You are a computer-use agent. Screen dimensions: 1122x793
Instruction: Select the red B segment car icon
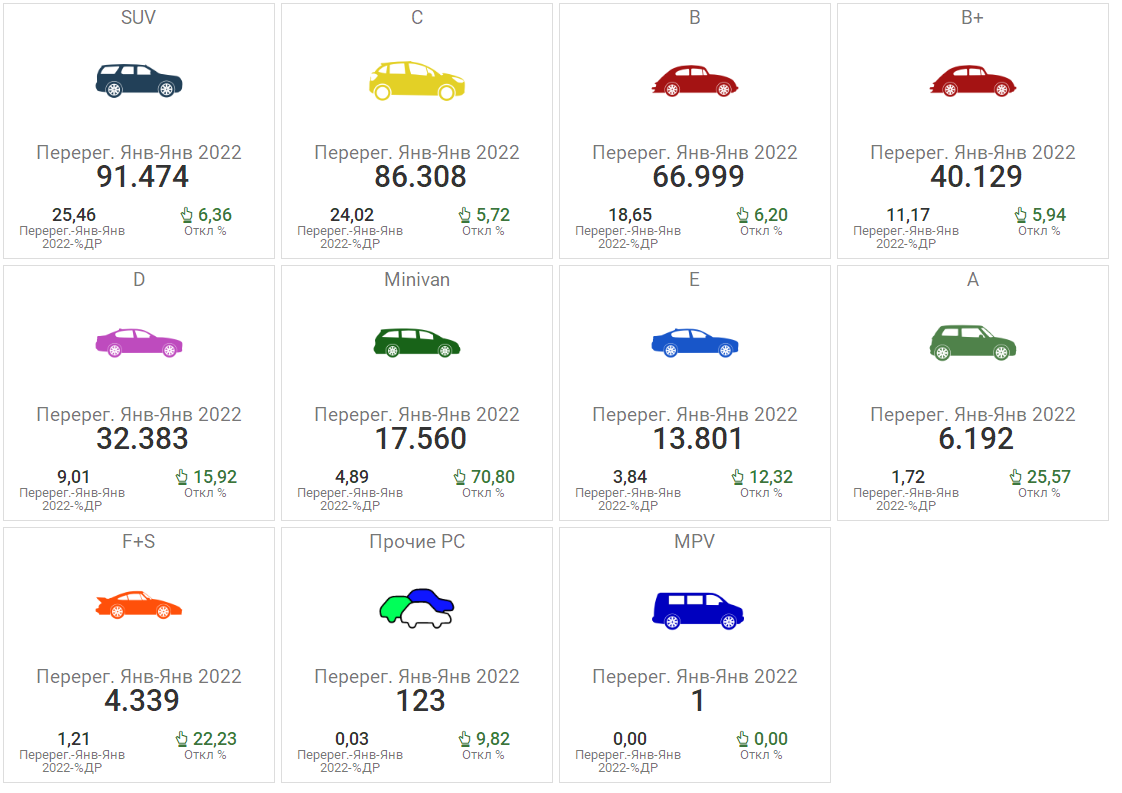(x=695, y=81)
